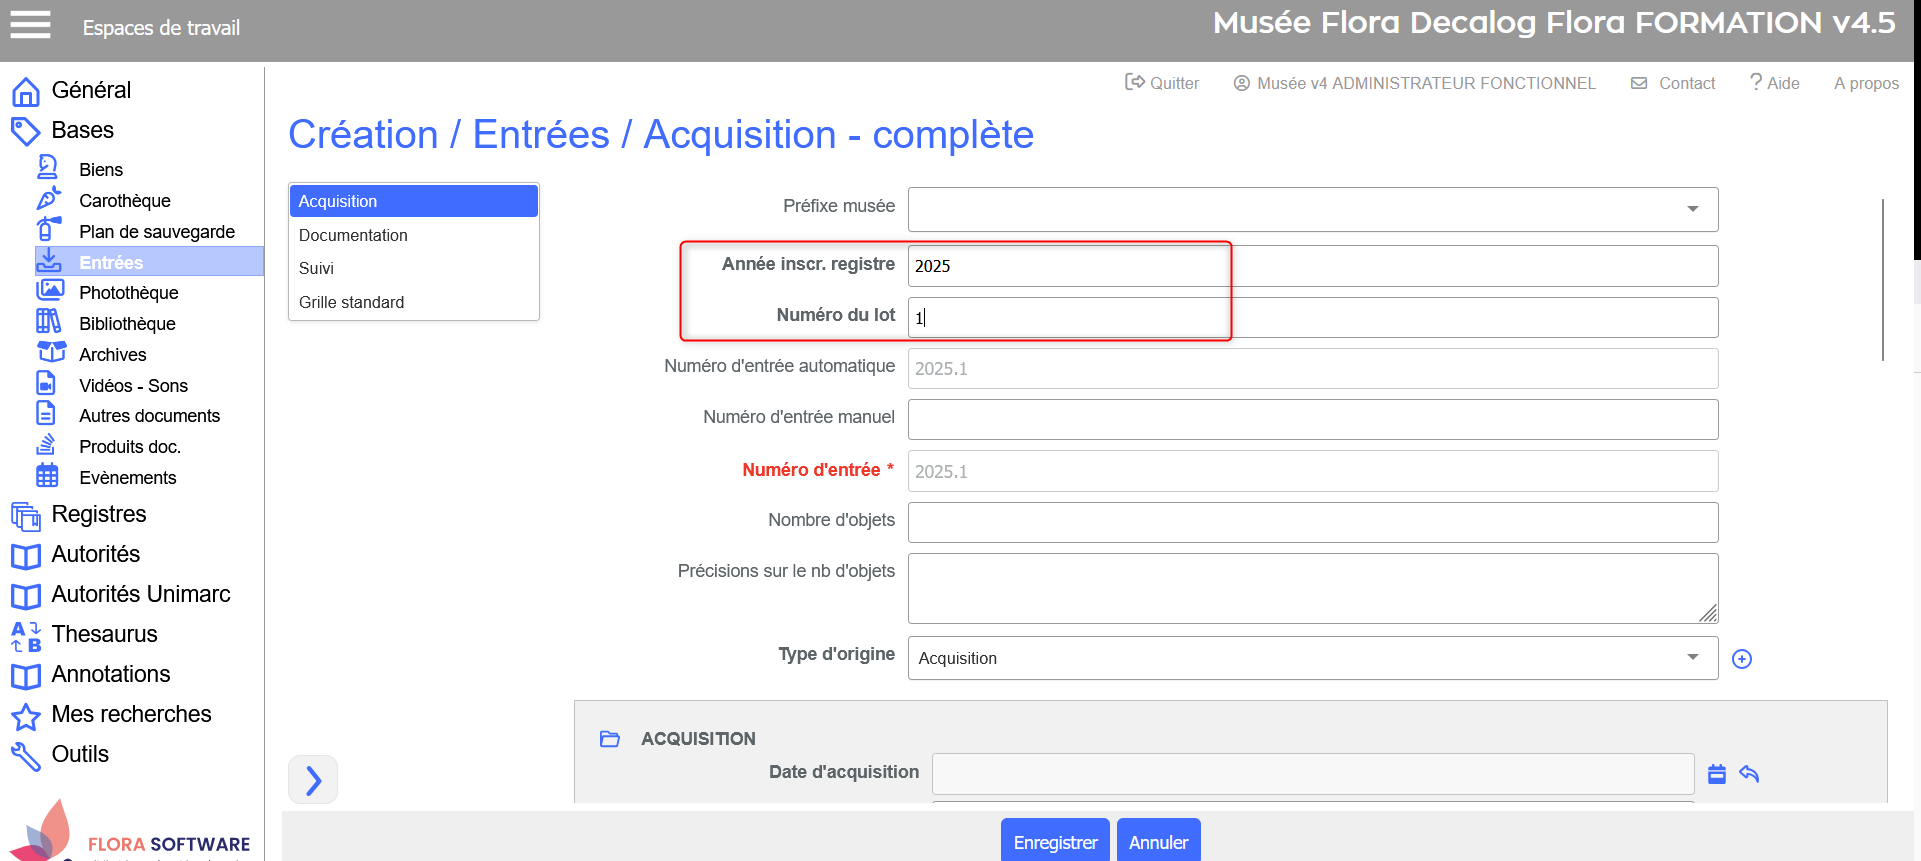Click the Archives box icon
Image resolution: width=1921 pixels, height=861 pixels.
point(51,353)
